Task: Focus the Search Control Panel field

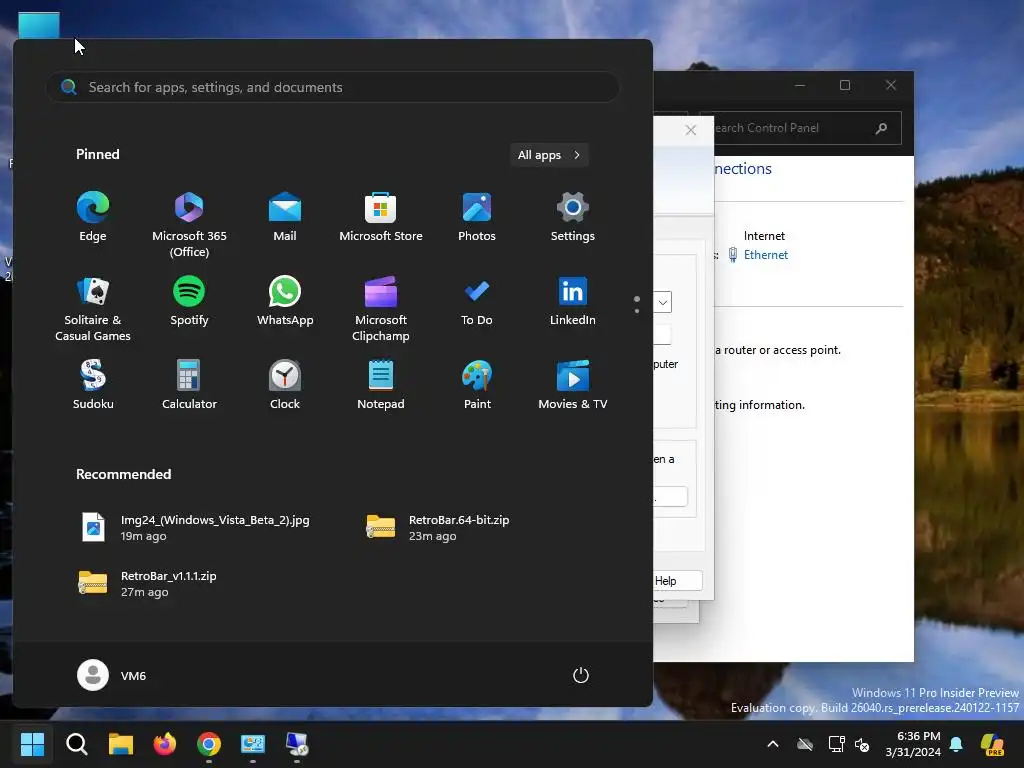Action: 800,128
